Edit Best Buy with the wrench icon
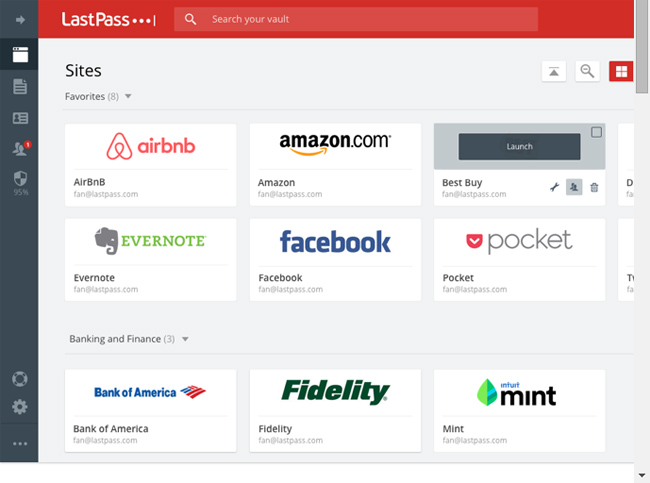This screenshot has height=483, width=650. (554, 187)
